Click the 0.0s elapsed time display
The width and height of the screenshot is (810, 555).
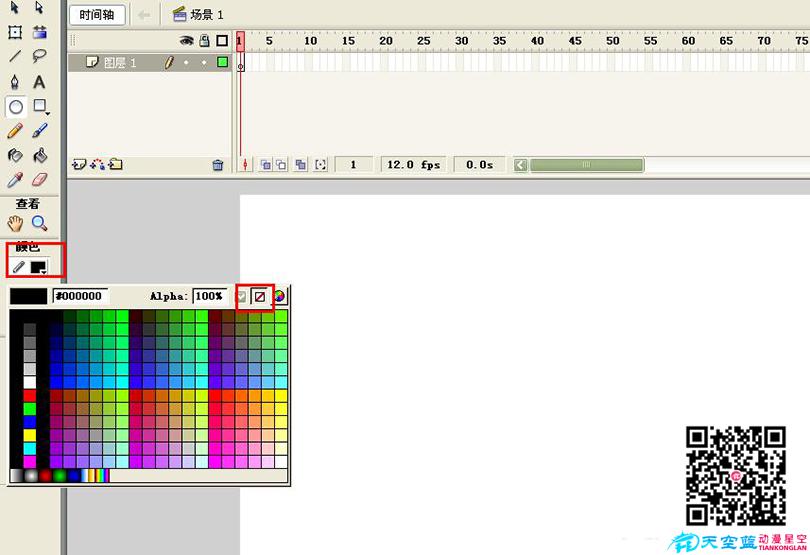click(479, 165)
